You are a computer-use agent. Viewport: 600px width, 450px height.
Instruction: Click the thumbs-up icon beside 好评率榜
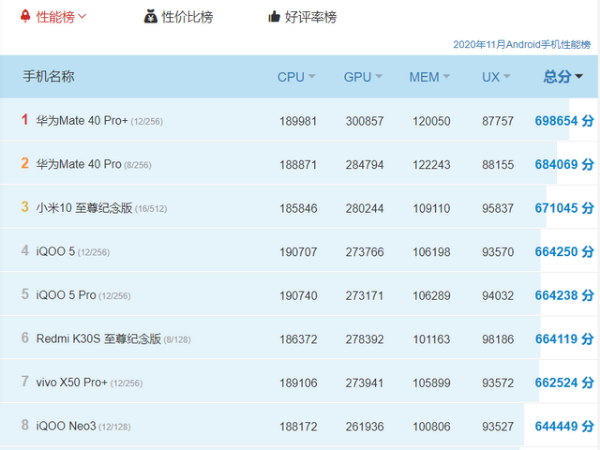pos(274,17)
